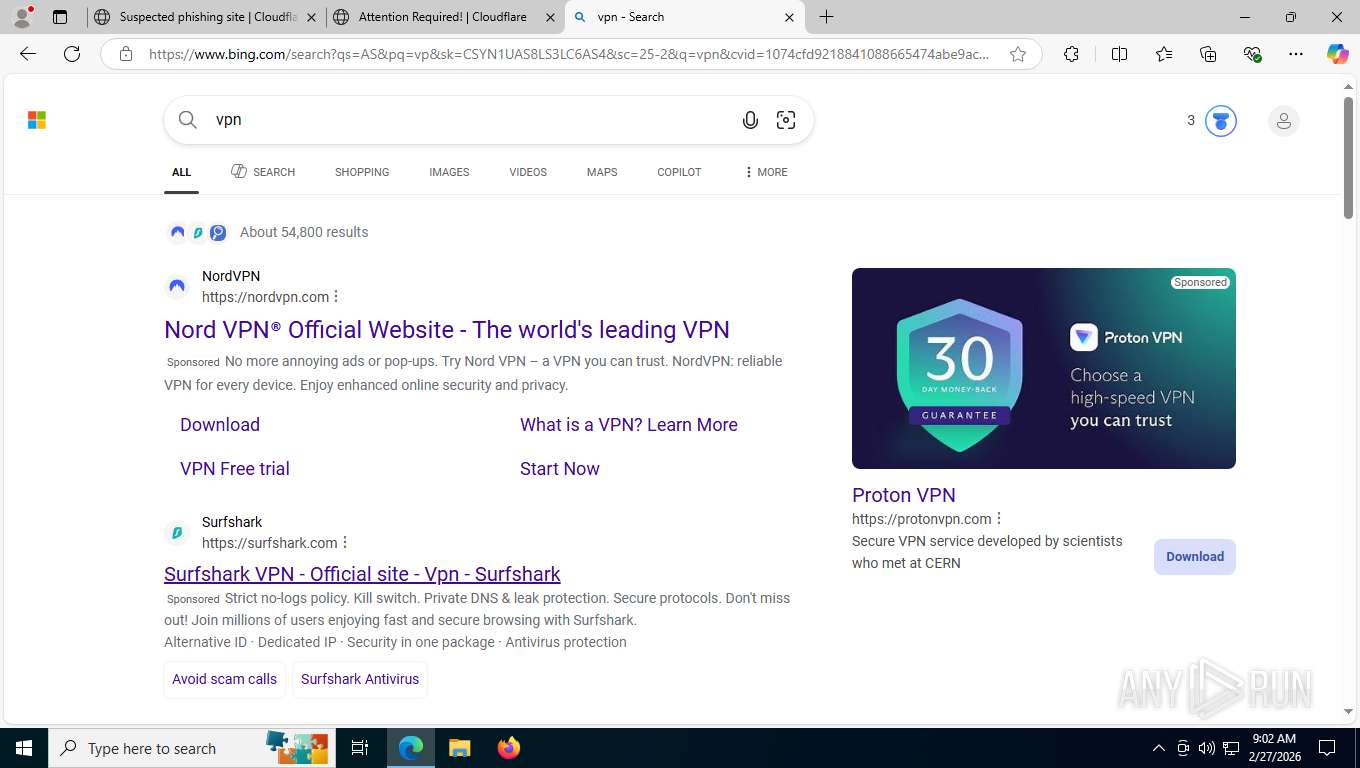Open the IMAGES results tab
Viewport: 1360px width, 768px height.
449,172
